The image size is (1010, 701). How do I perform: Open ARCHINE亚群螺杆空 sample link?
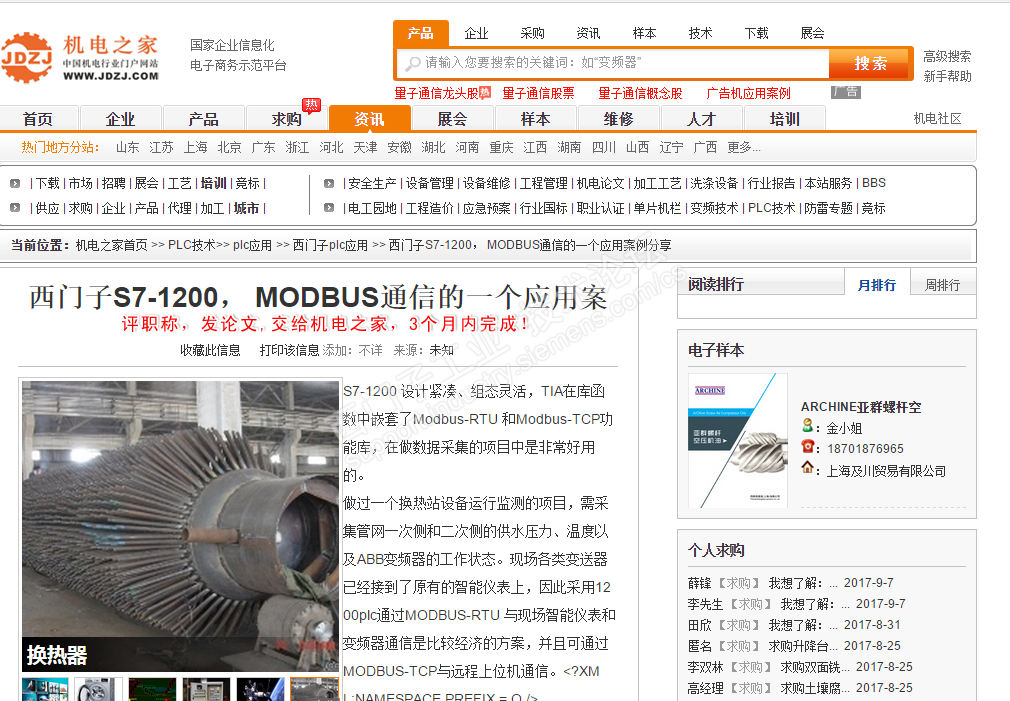861,407
